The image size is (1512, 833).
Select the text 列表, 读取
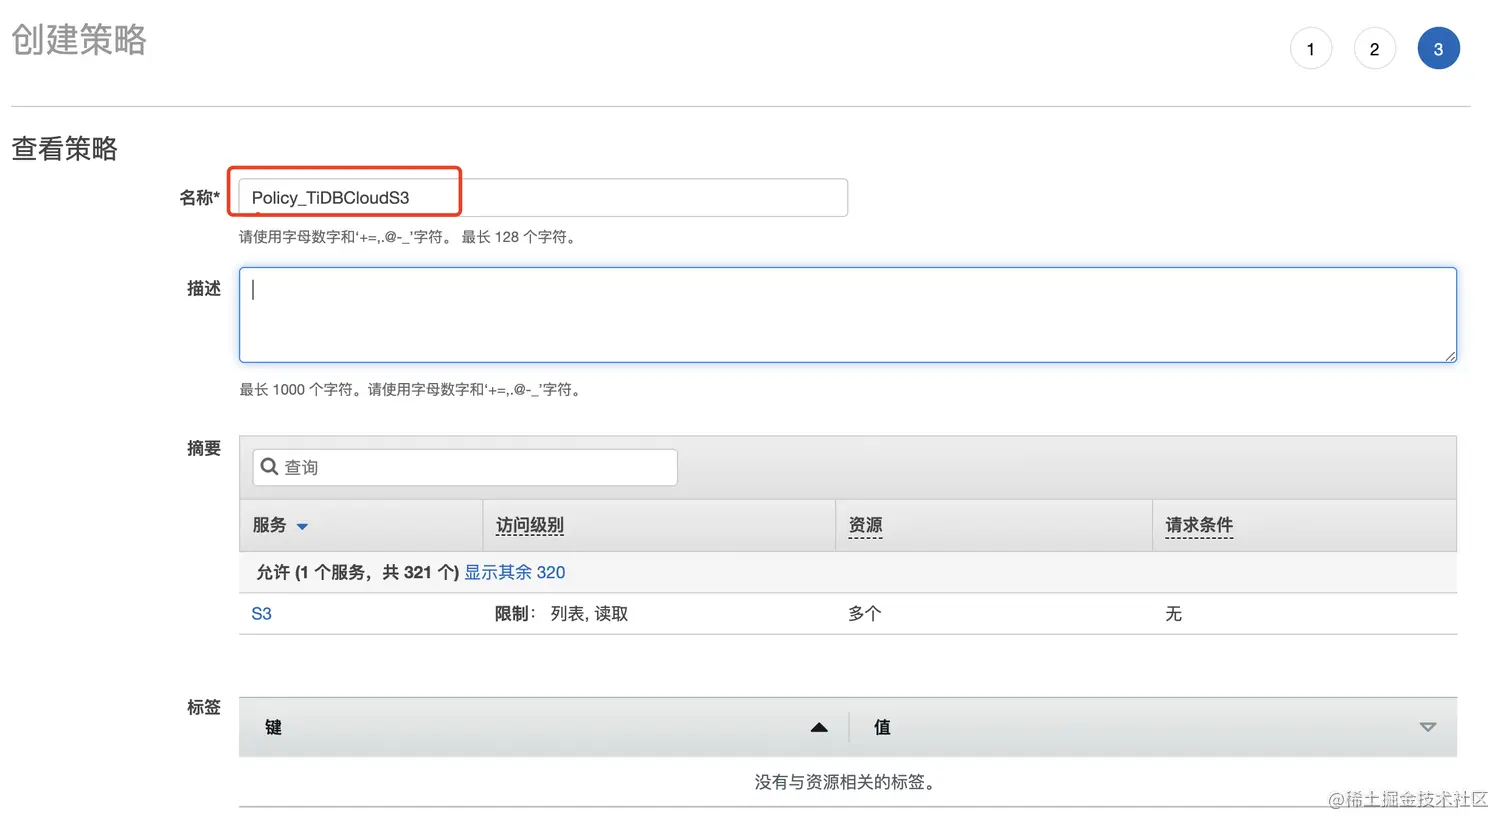click(x=589, y=613)
